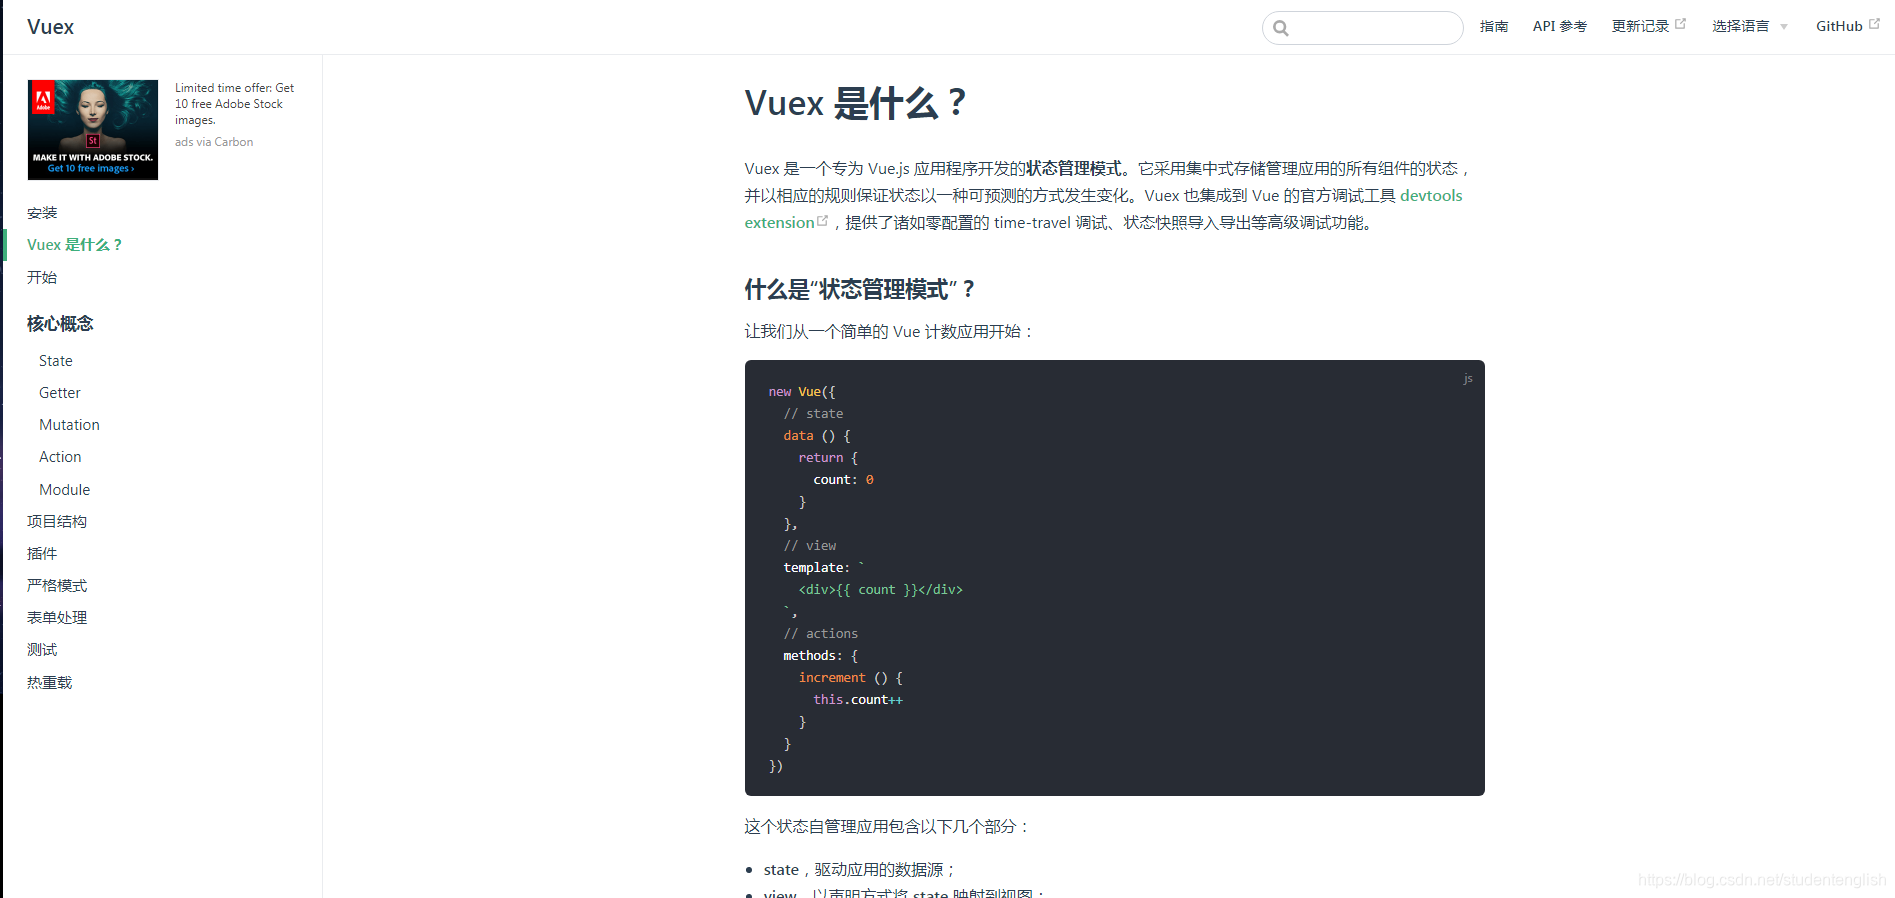Click the '// actions' comment line
The height and width of the screenshot is (898, 1895).
[x=821, y=634]
